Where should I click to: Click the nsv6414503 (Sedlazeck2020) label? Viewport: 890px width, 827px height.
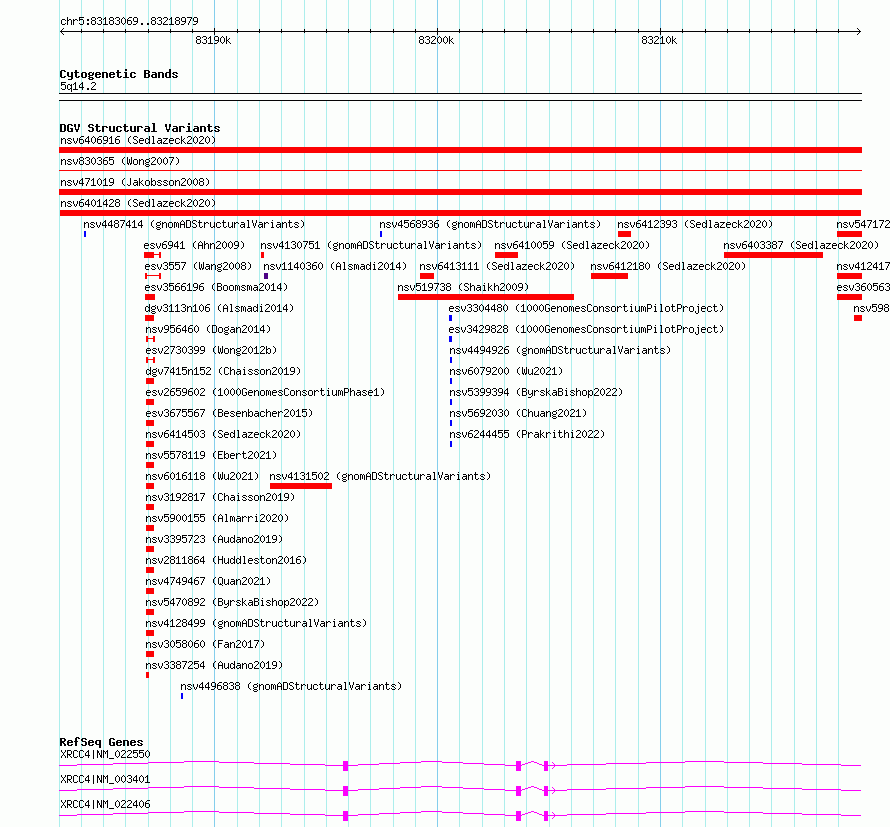click(x=223, y=434)
